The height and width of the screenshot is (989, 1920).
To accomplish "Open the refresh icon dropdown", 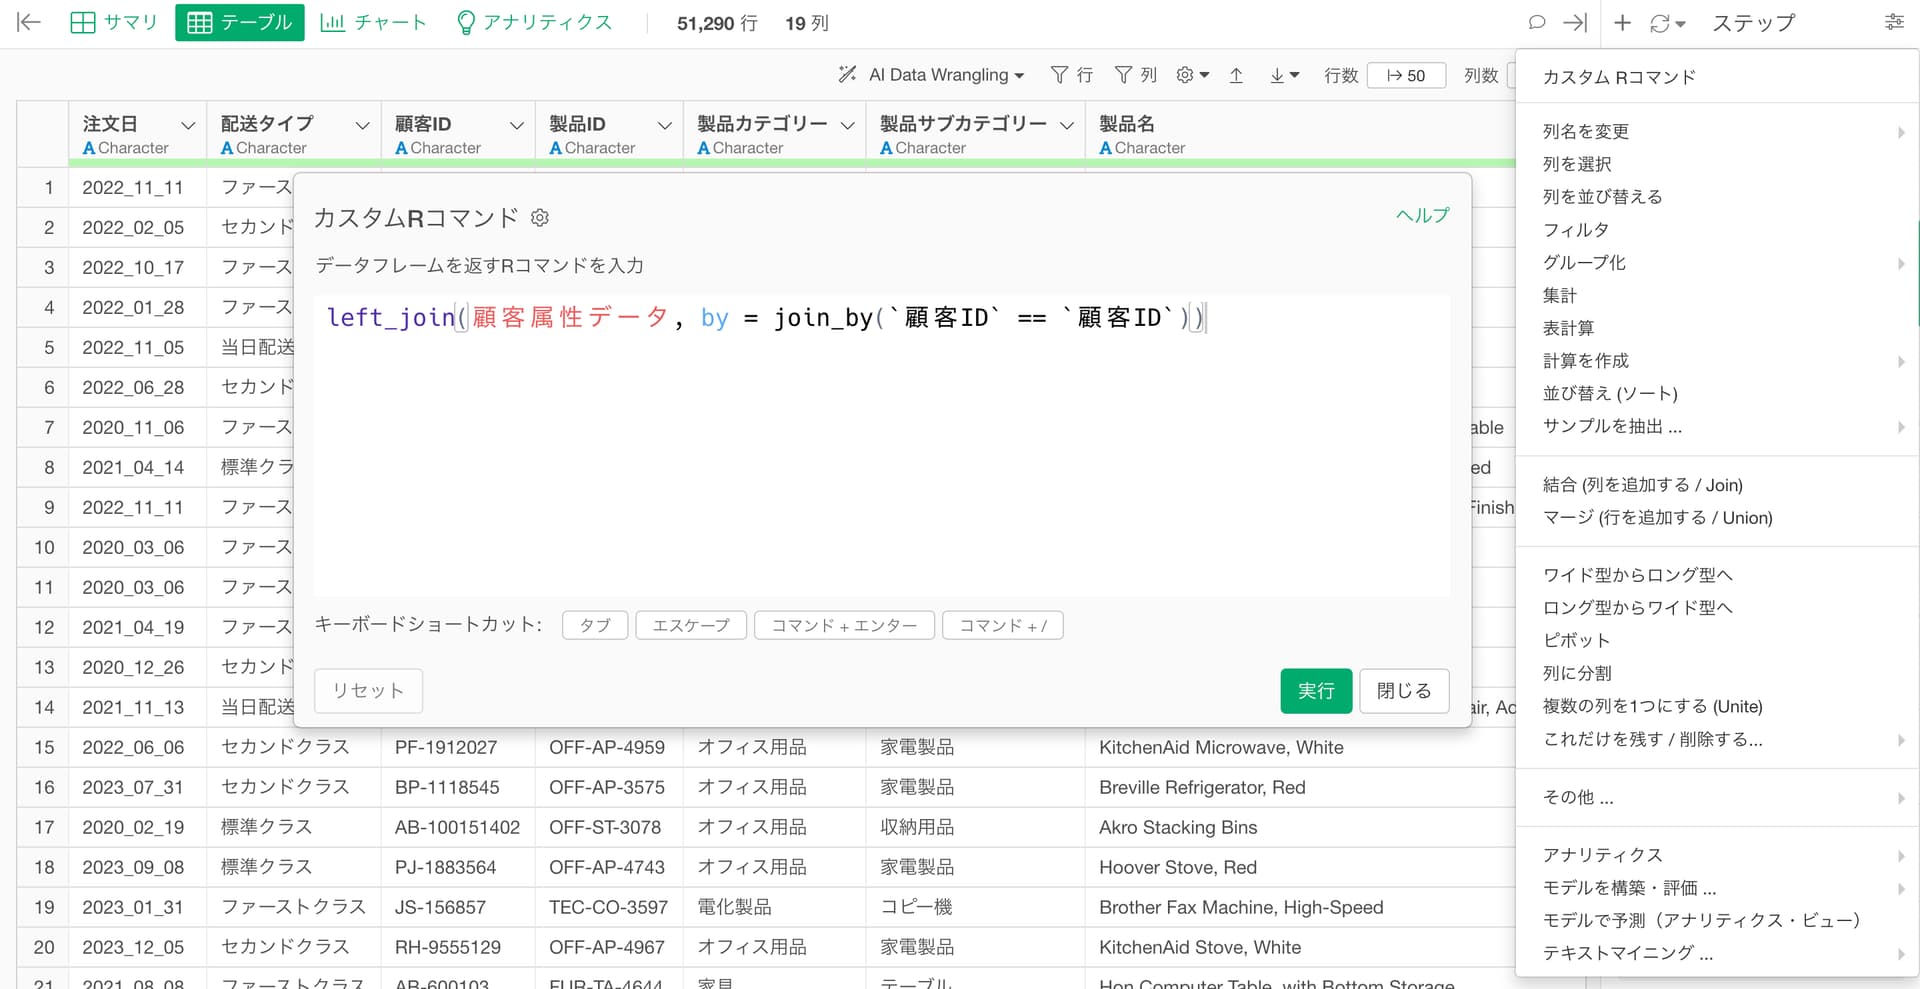I will 1667,22.
